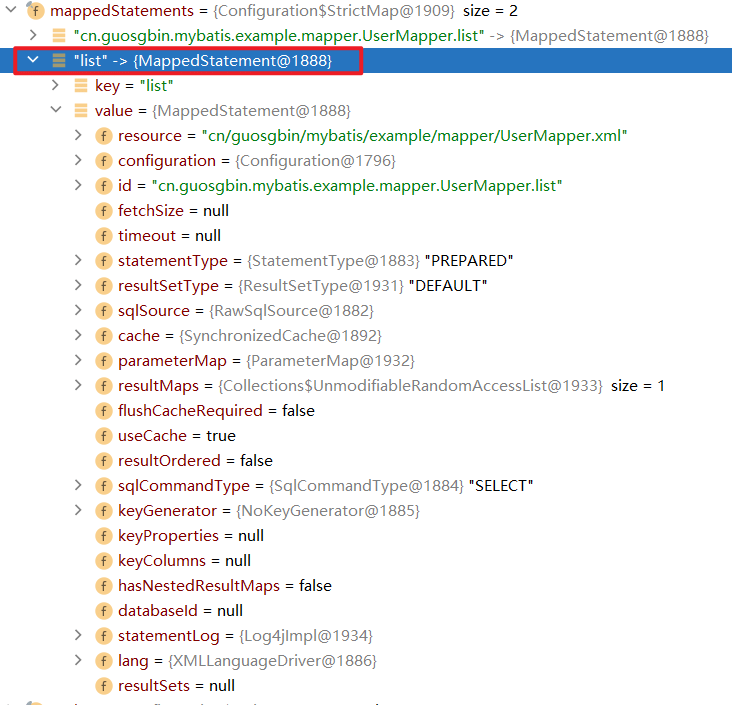The width and height of the screenshot is (732, 705).
Task: Click the field icon before databaseId
Action: click(104, 611)
